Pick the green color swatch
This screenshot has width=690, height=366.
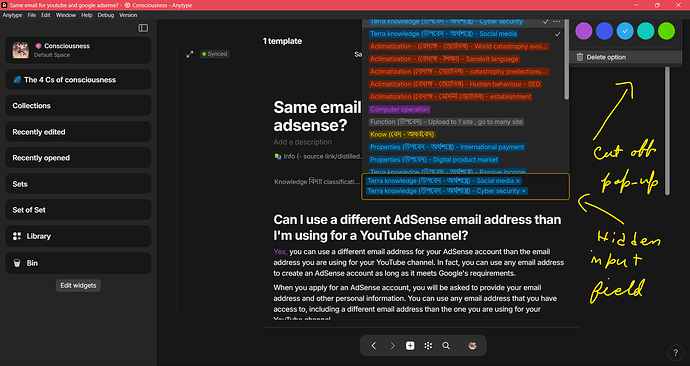click(x=666, y=31)
